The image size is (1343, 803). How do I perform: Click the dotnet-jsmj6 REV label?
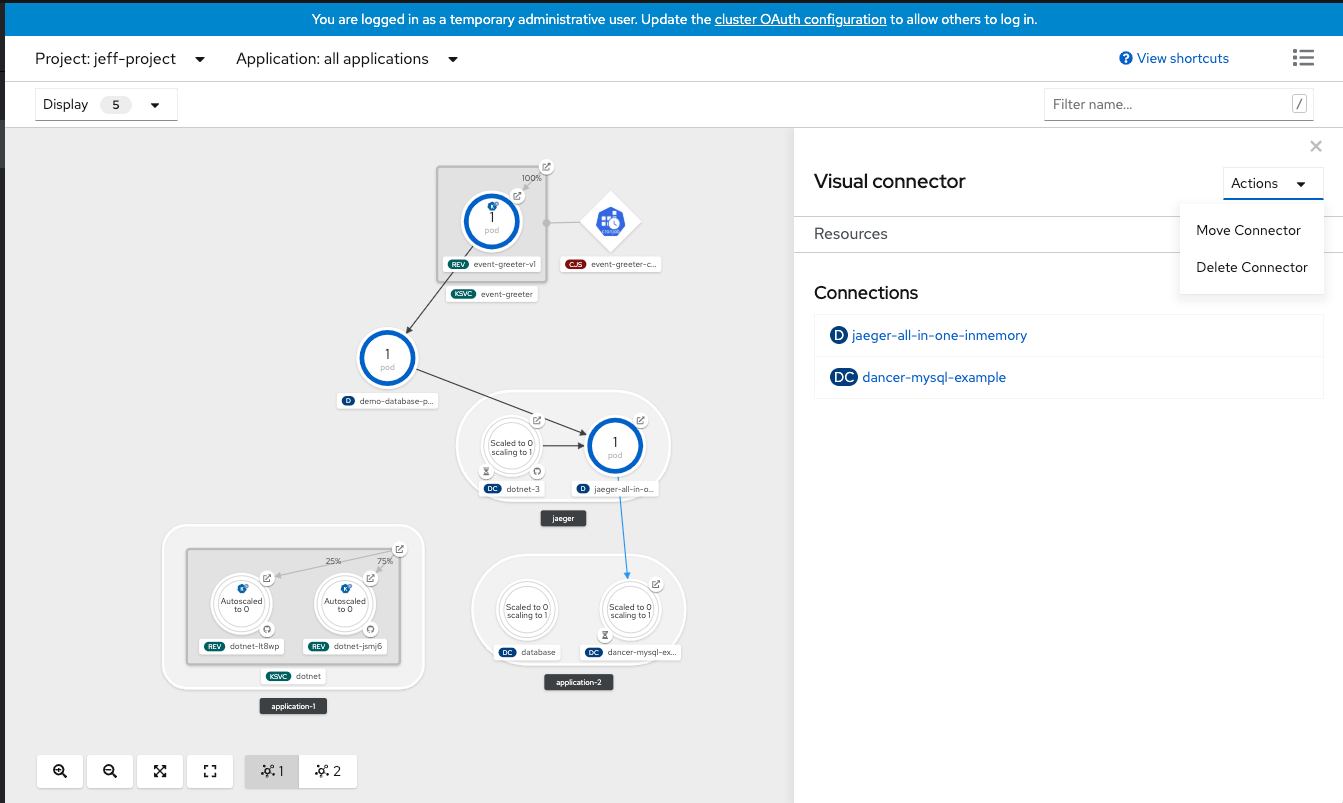pos(347,646)
